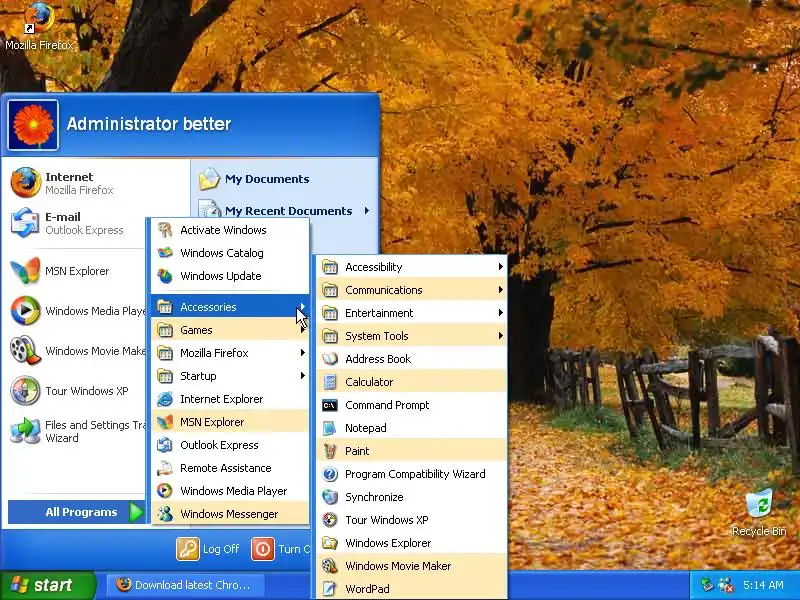Open Notepad
This screenshot has height=600, width=800.
(412, 428)
